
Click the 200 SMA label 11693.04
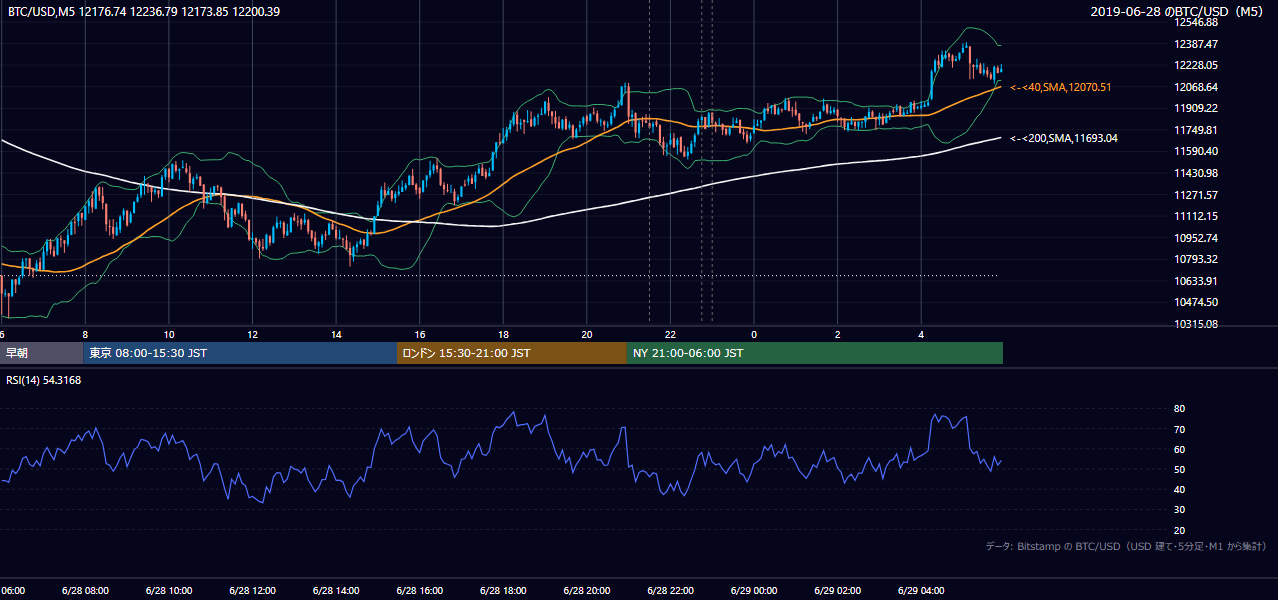click(x=1064, y=139)
